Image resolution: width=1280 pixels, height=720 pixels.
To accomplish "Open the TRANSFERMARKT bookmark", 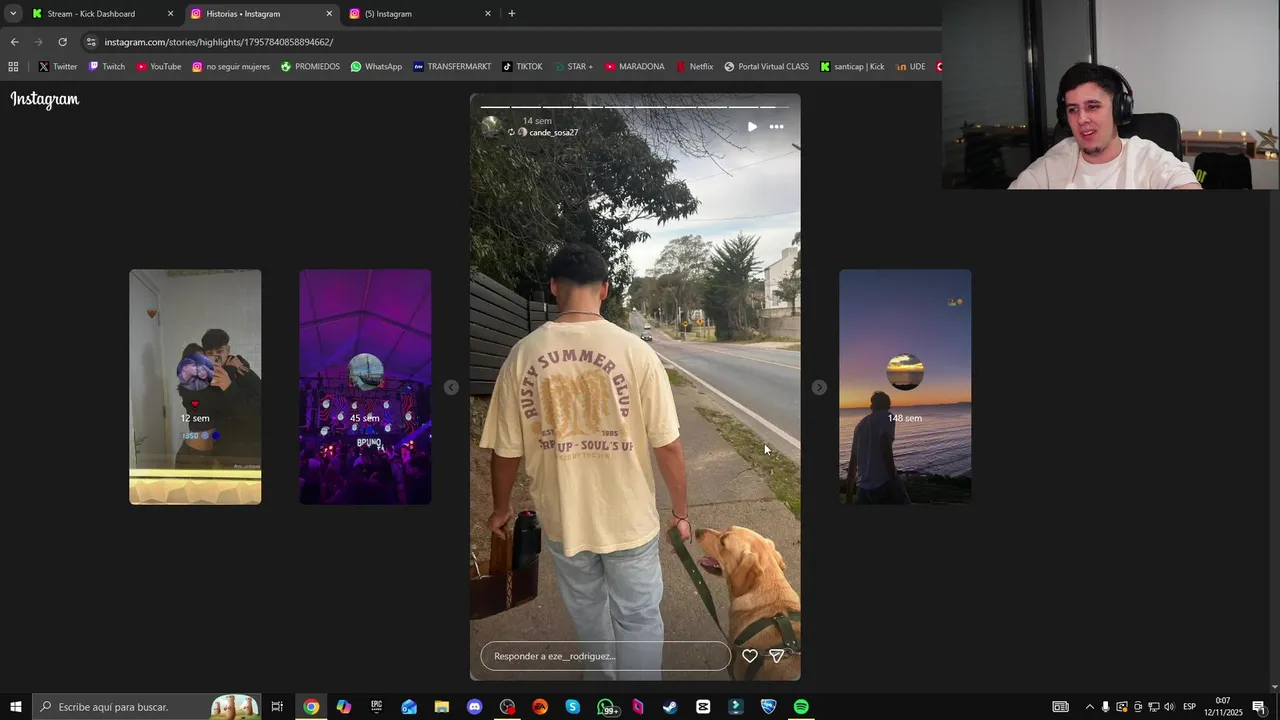I will tap(452, 67).
